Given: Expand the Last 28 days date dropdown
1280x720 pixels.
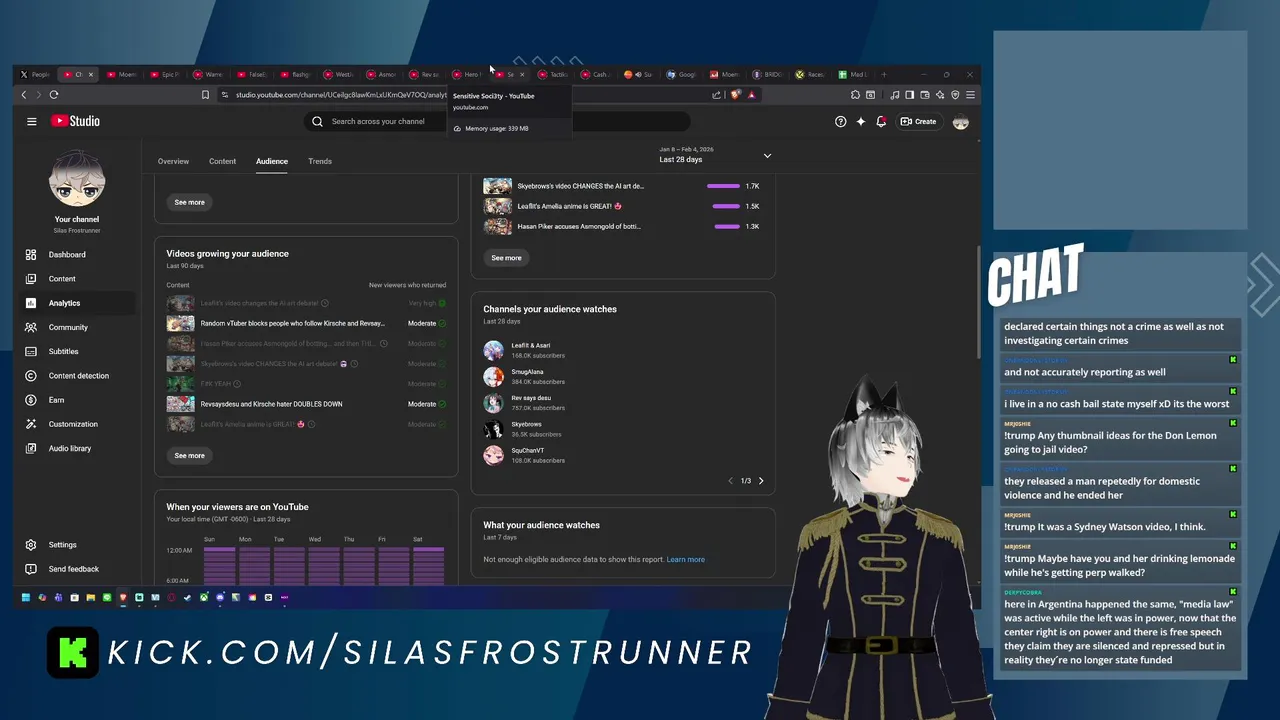Looking at the screenshot, I should tap(715, 155).
